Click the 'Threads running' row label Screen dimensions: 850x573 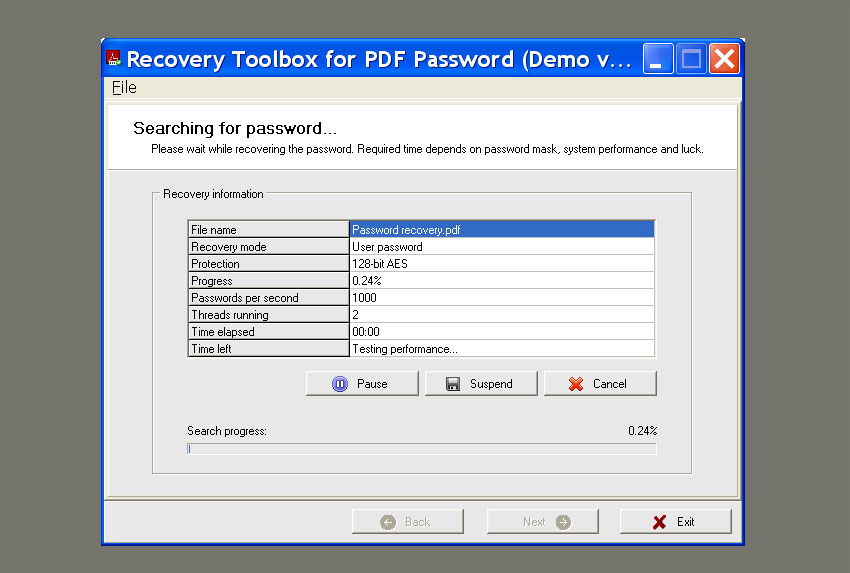tap(268, 314)
